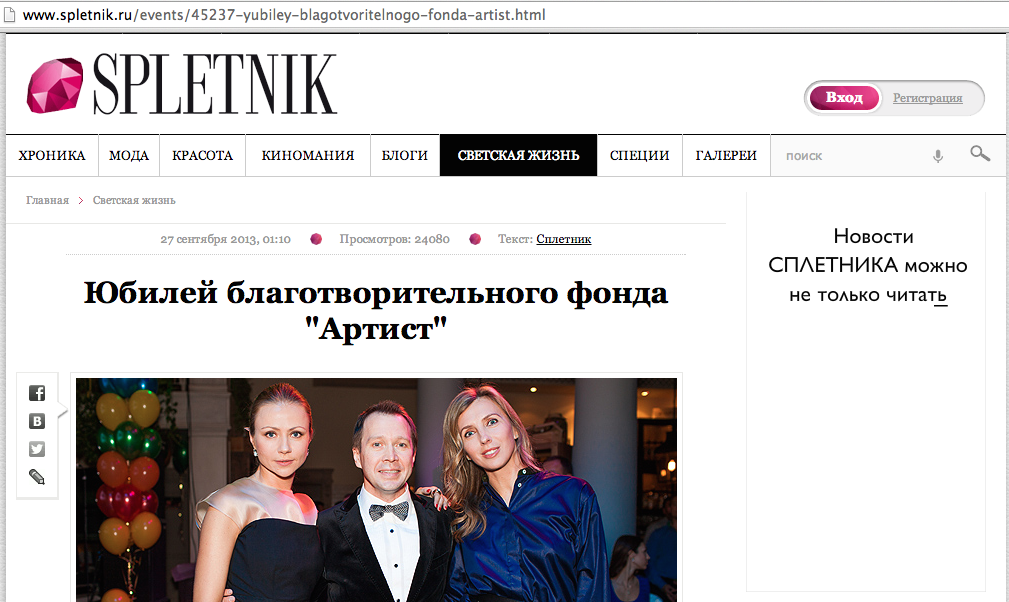Screen dimensions: 1009x602
Task: Open the Киномания section
Action: click(x=308, y=156)
